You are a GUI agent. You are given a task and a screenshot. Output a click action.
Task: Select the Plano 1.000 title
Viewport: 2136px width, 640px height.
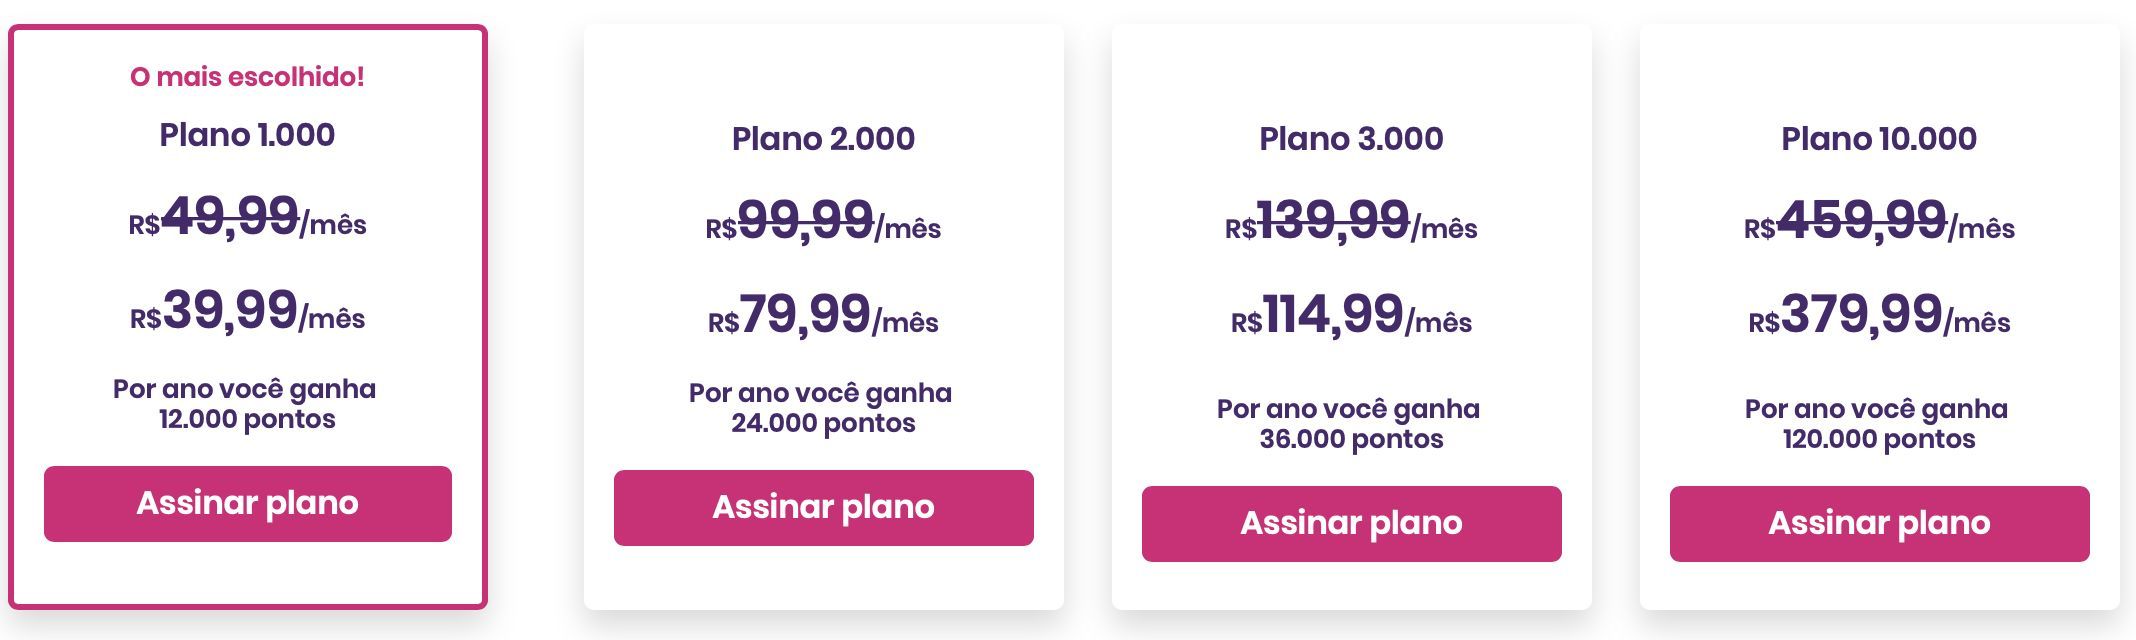click(247, 135)
